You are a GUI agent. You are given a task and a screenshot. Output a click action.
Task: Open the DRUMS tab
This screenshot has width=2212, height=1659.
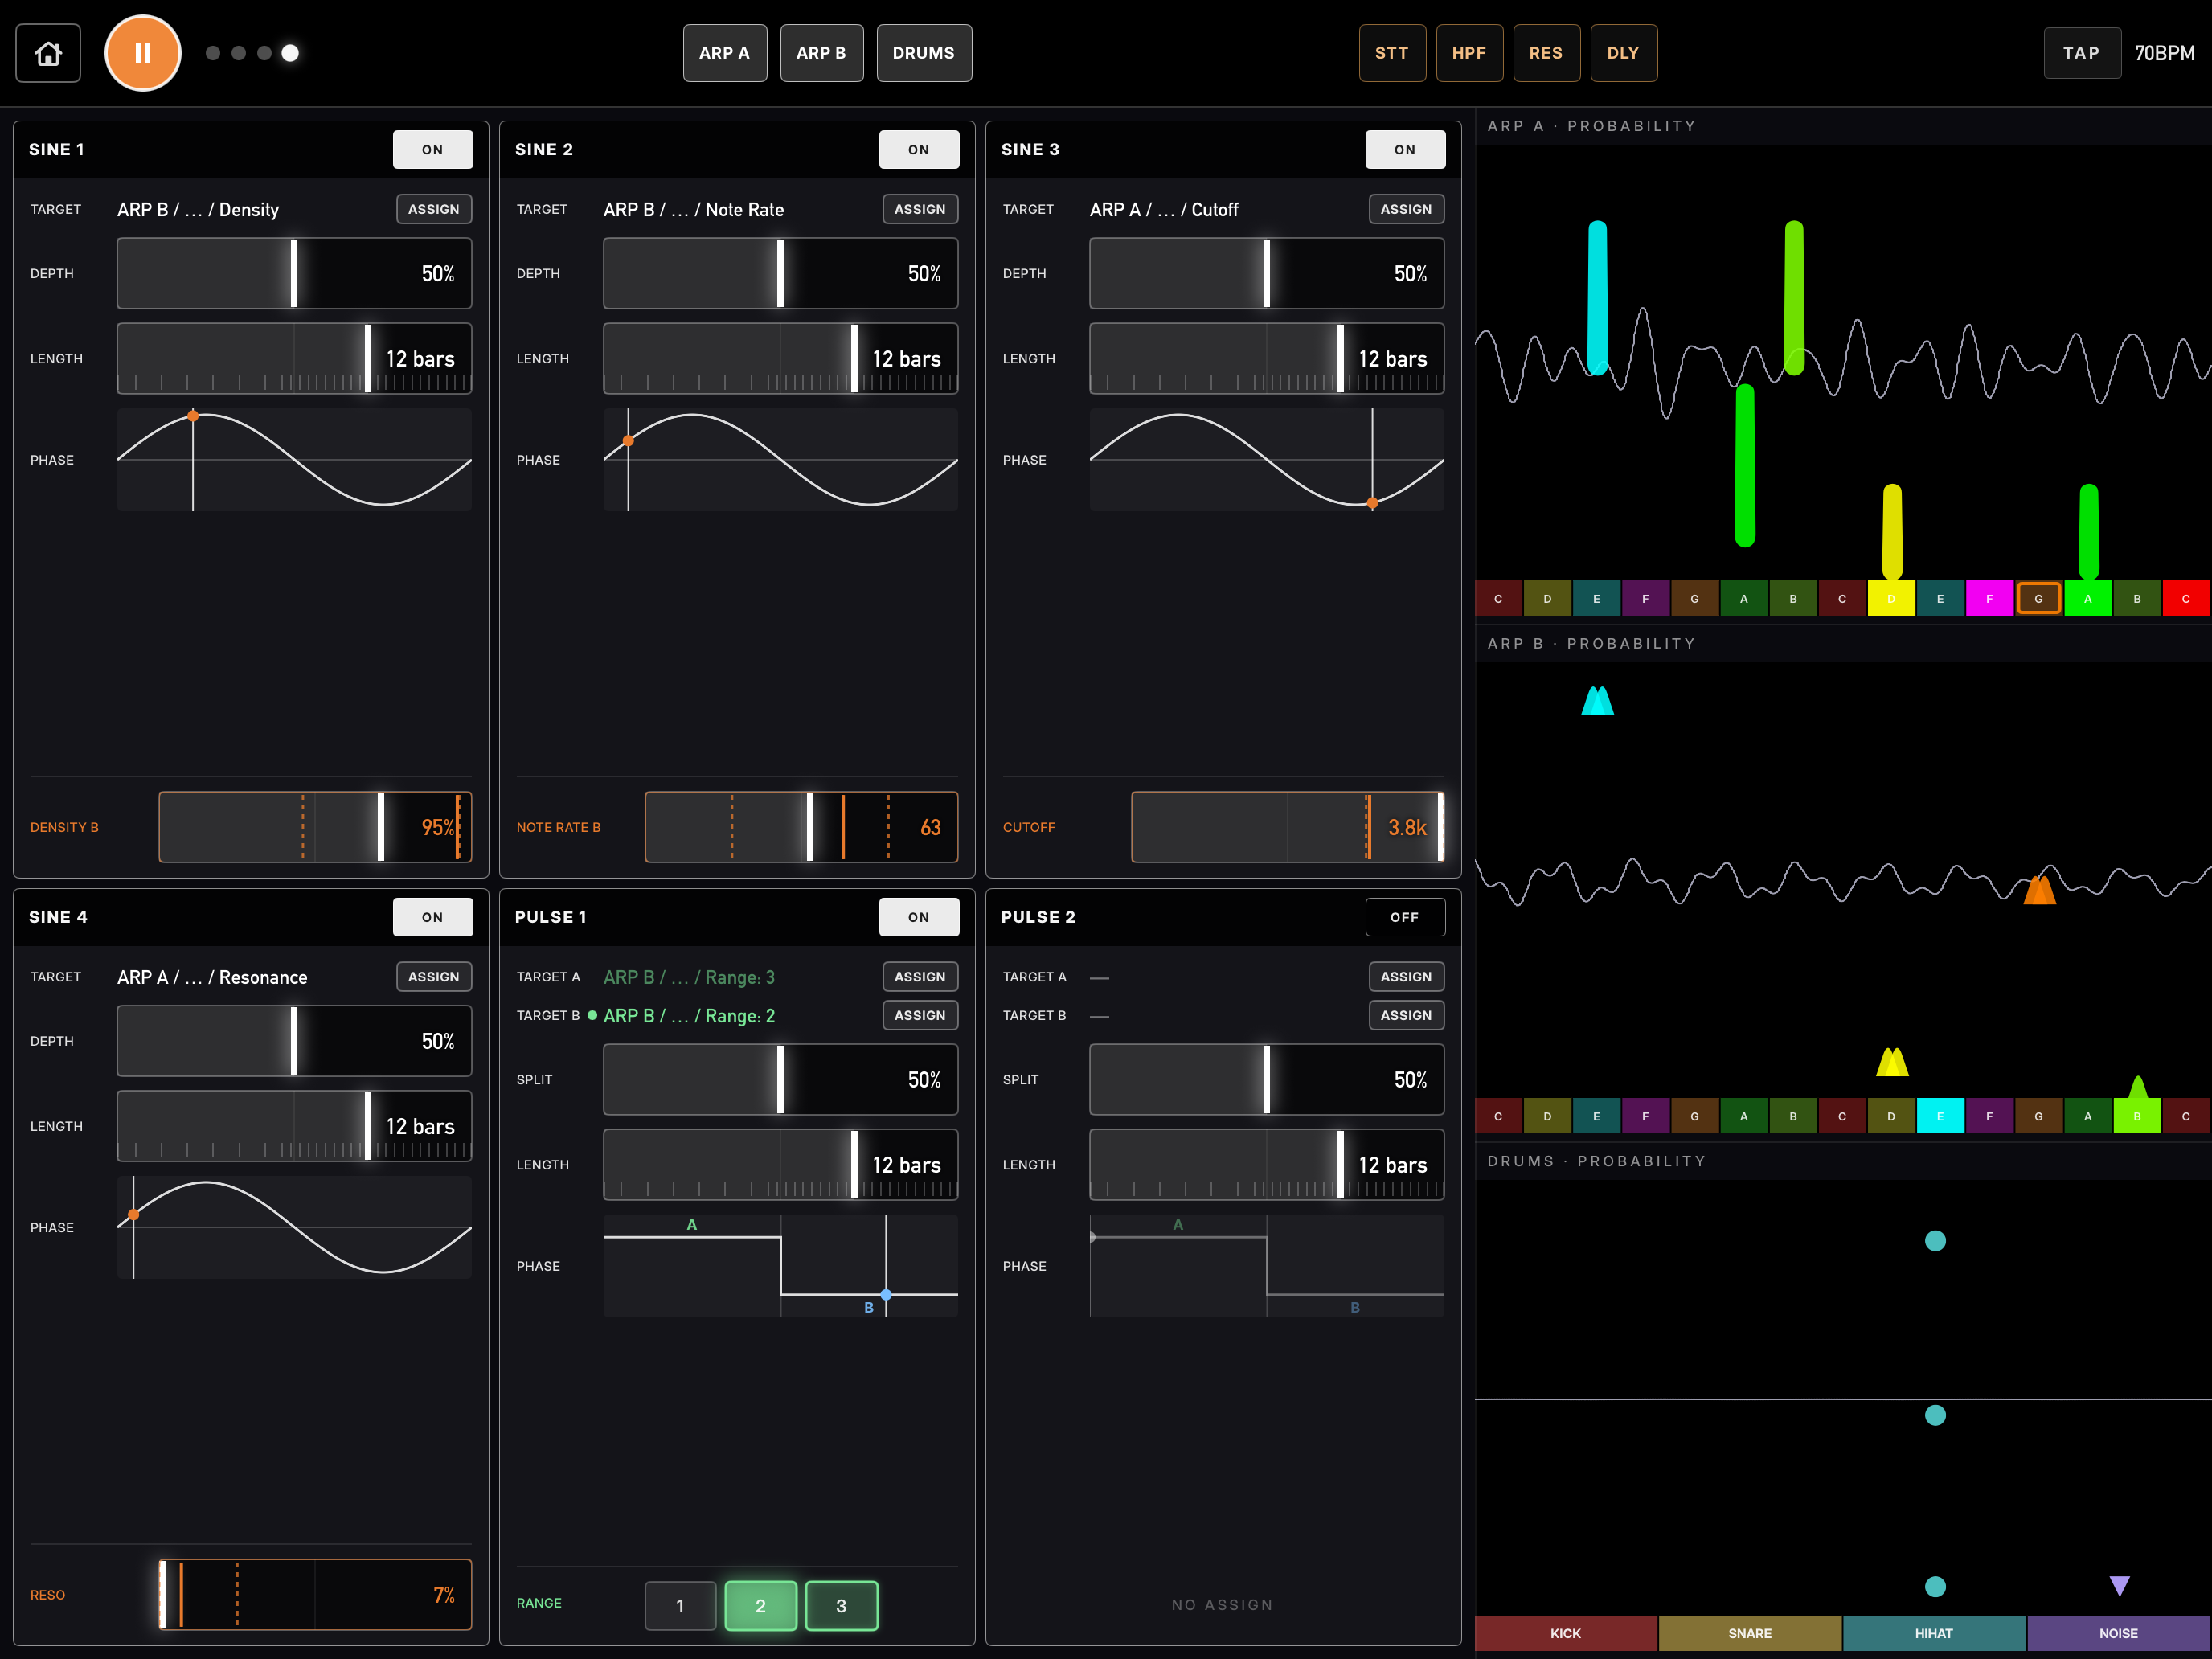(x=924, y=53)
